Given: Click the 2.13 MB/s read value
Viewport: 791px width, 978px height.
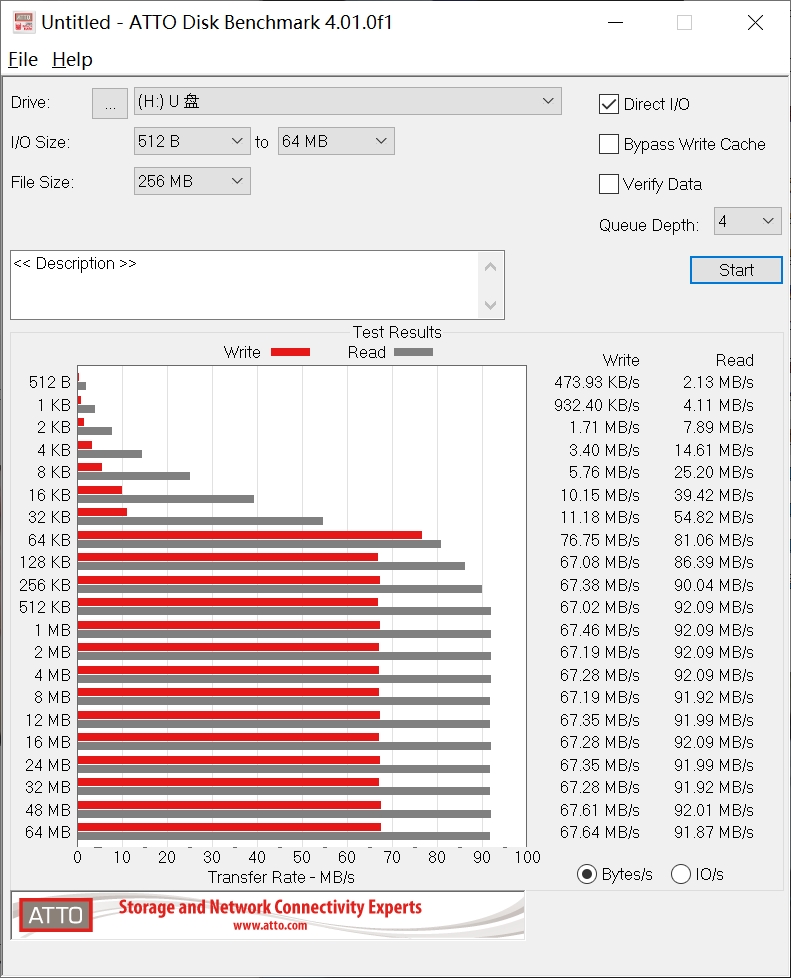Looking at the screenshot, I should click(x=718, y=382).
